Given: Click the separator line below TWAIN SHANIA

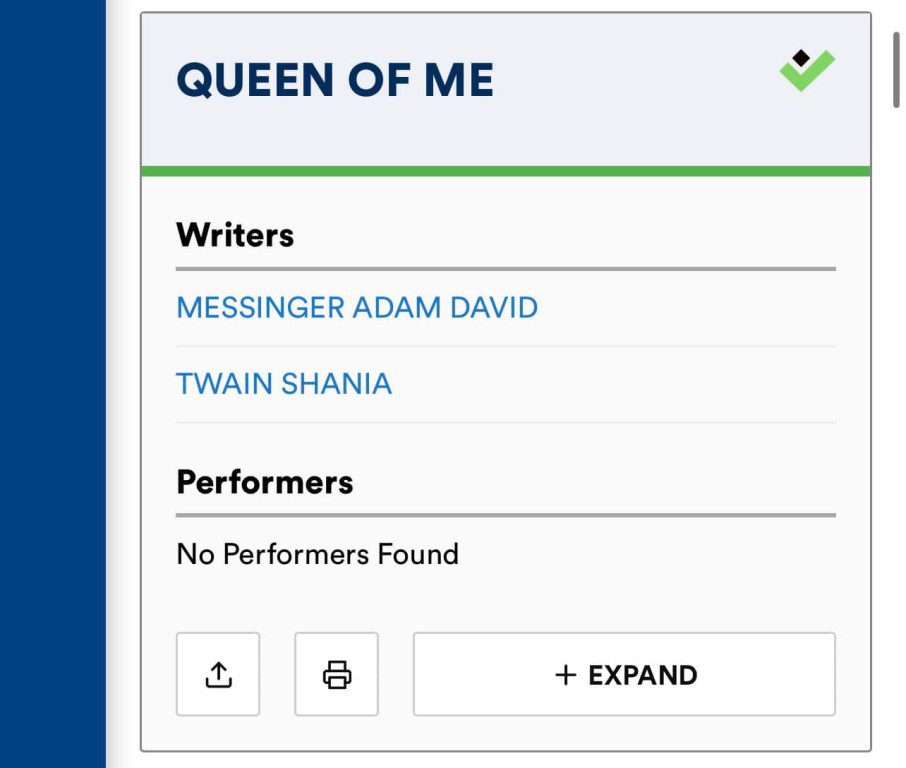Looking at the screenshot, I should [x=506, y=422].
